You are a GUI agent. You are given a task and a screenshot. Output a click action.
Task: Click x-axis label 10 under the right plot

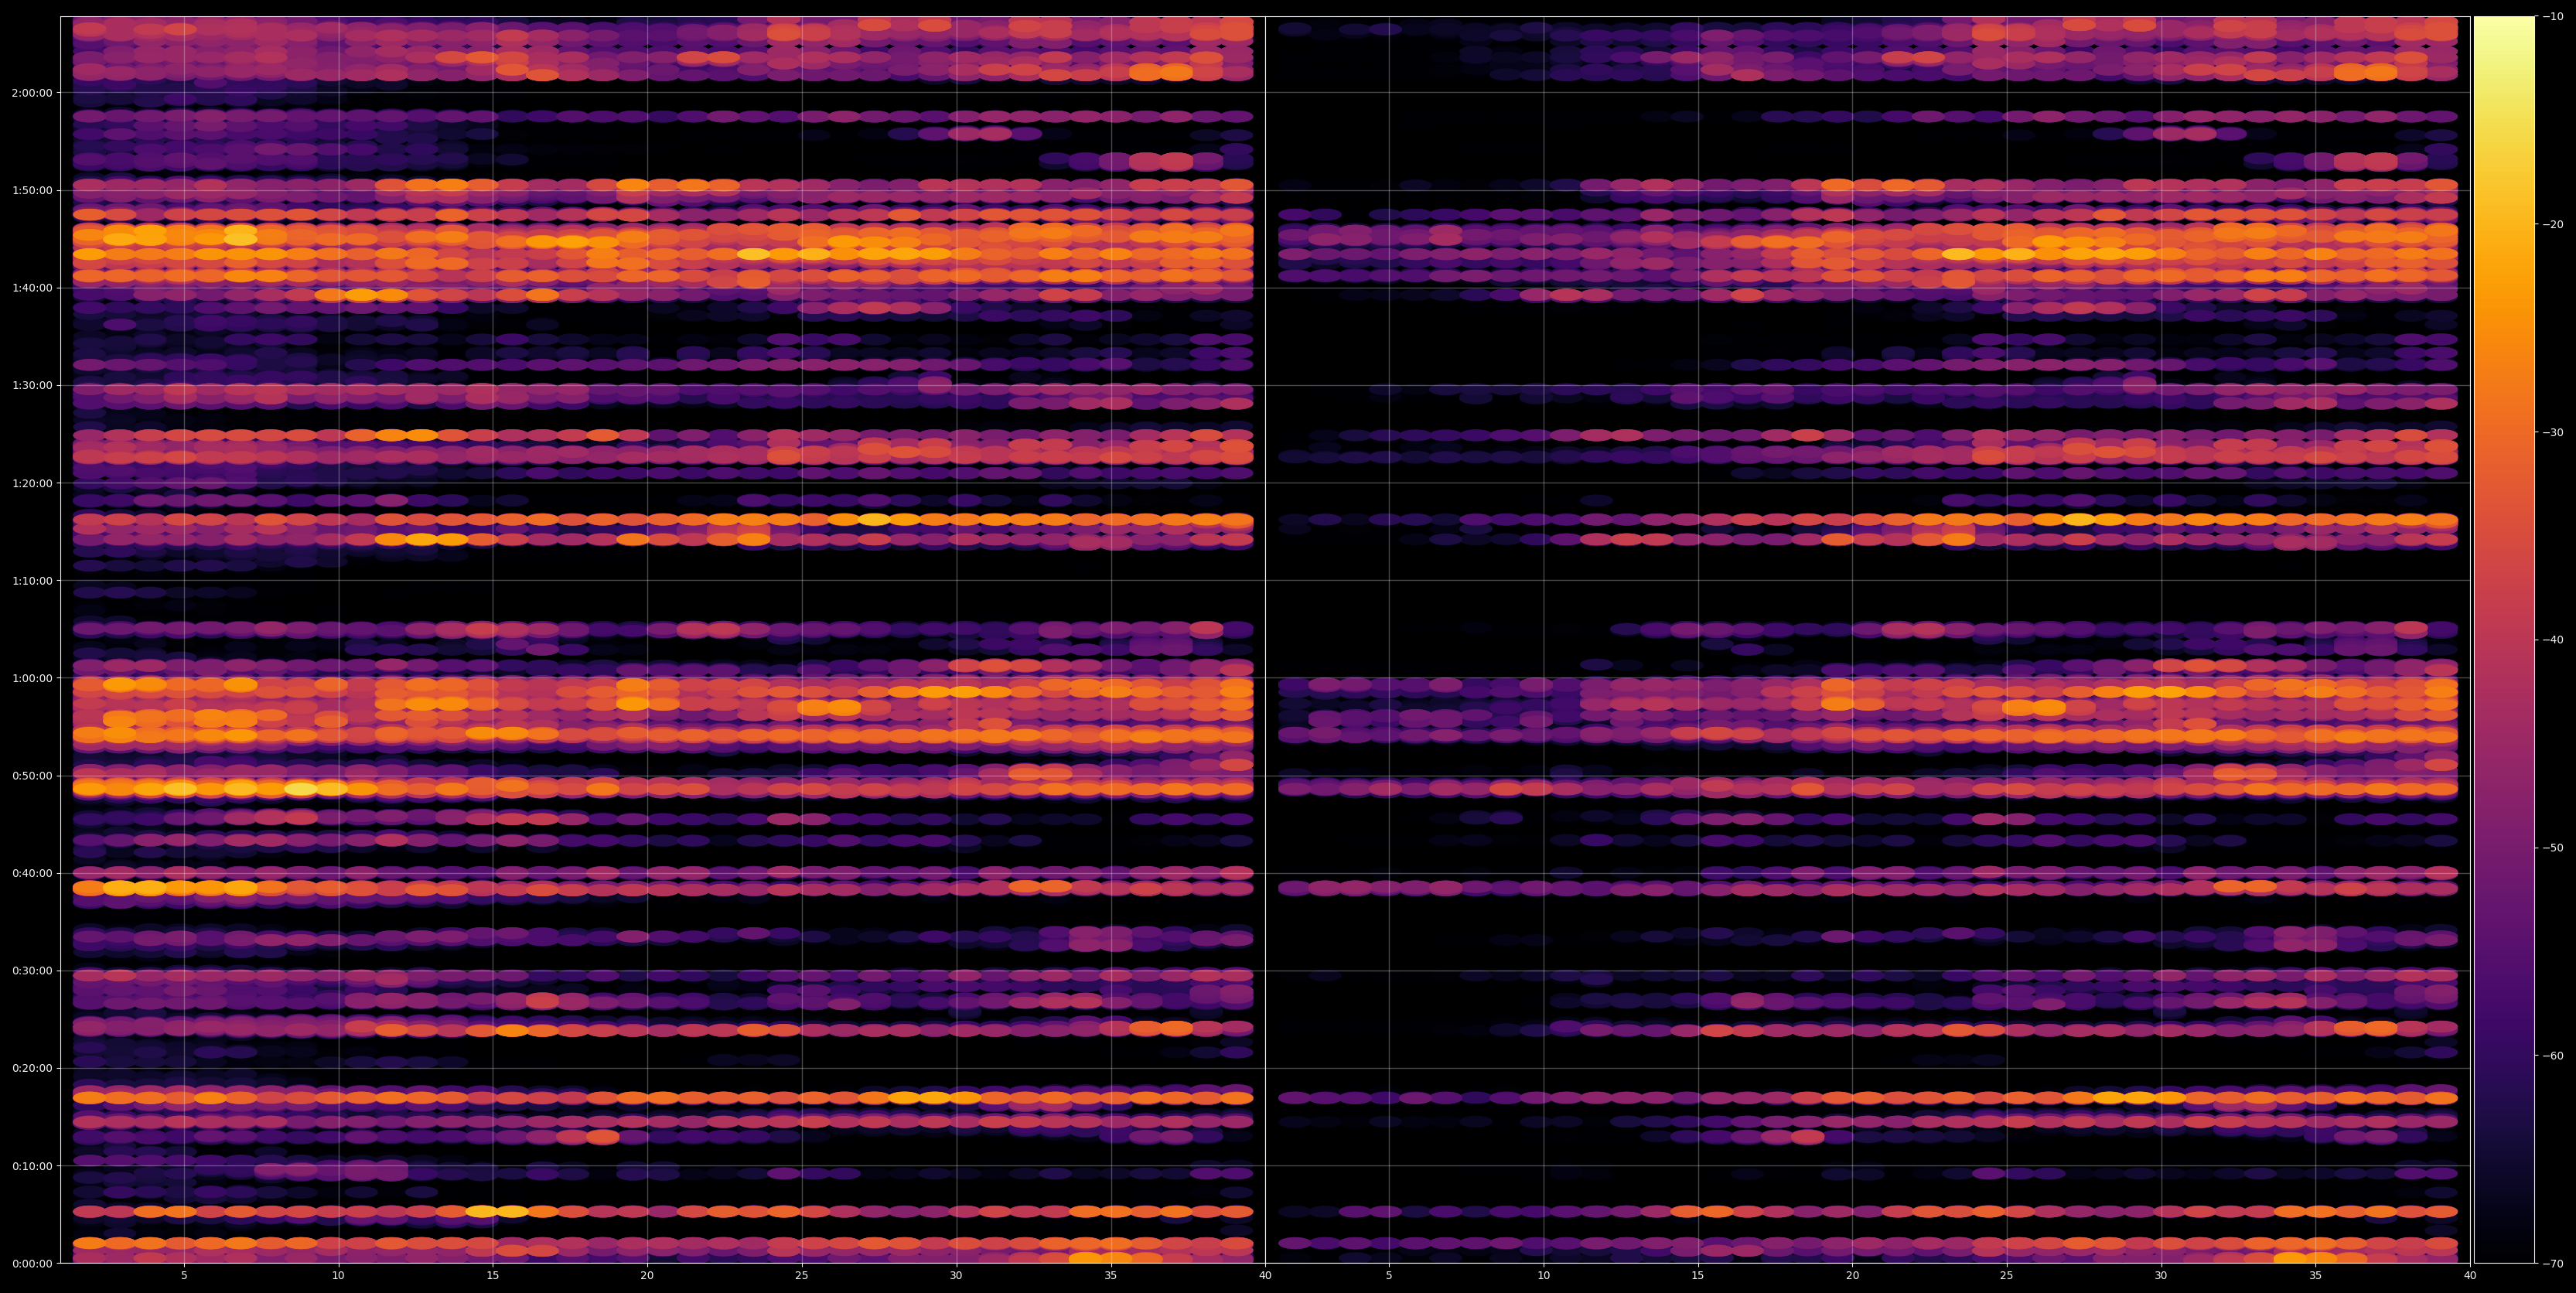click(1543, 1276)
